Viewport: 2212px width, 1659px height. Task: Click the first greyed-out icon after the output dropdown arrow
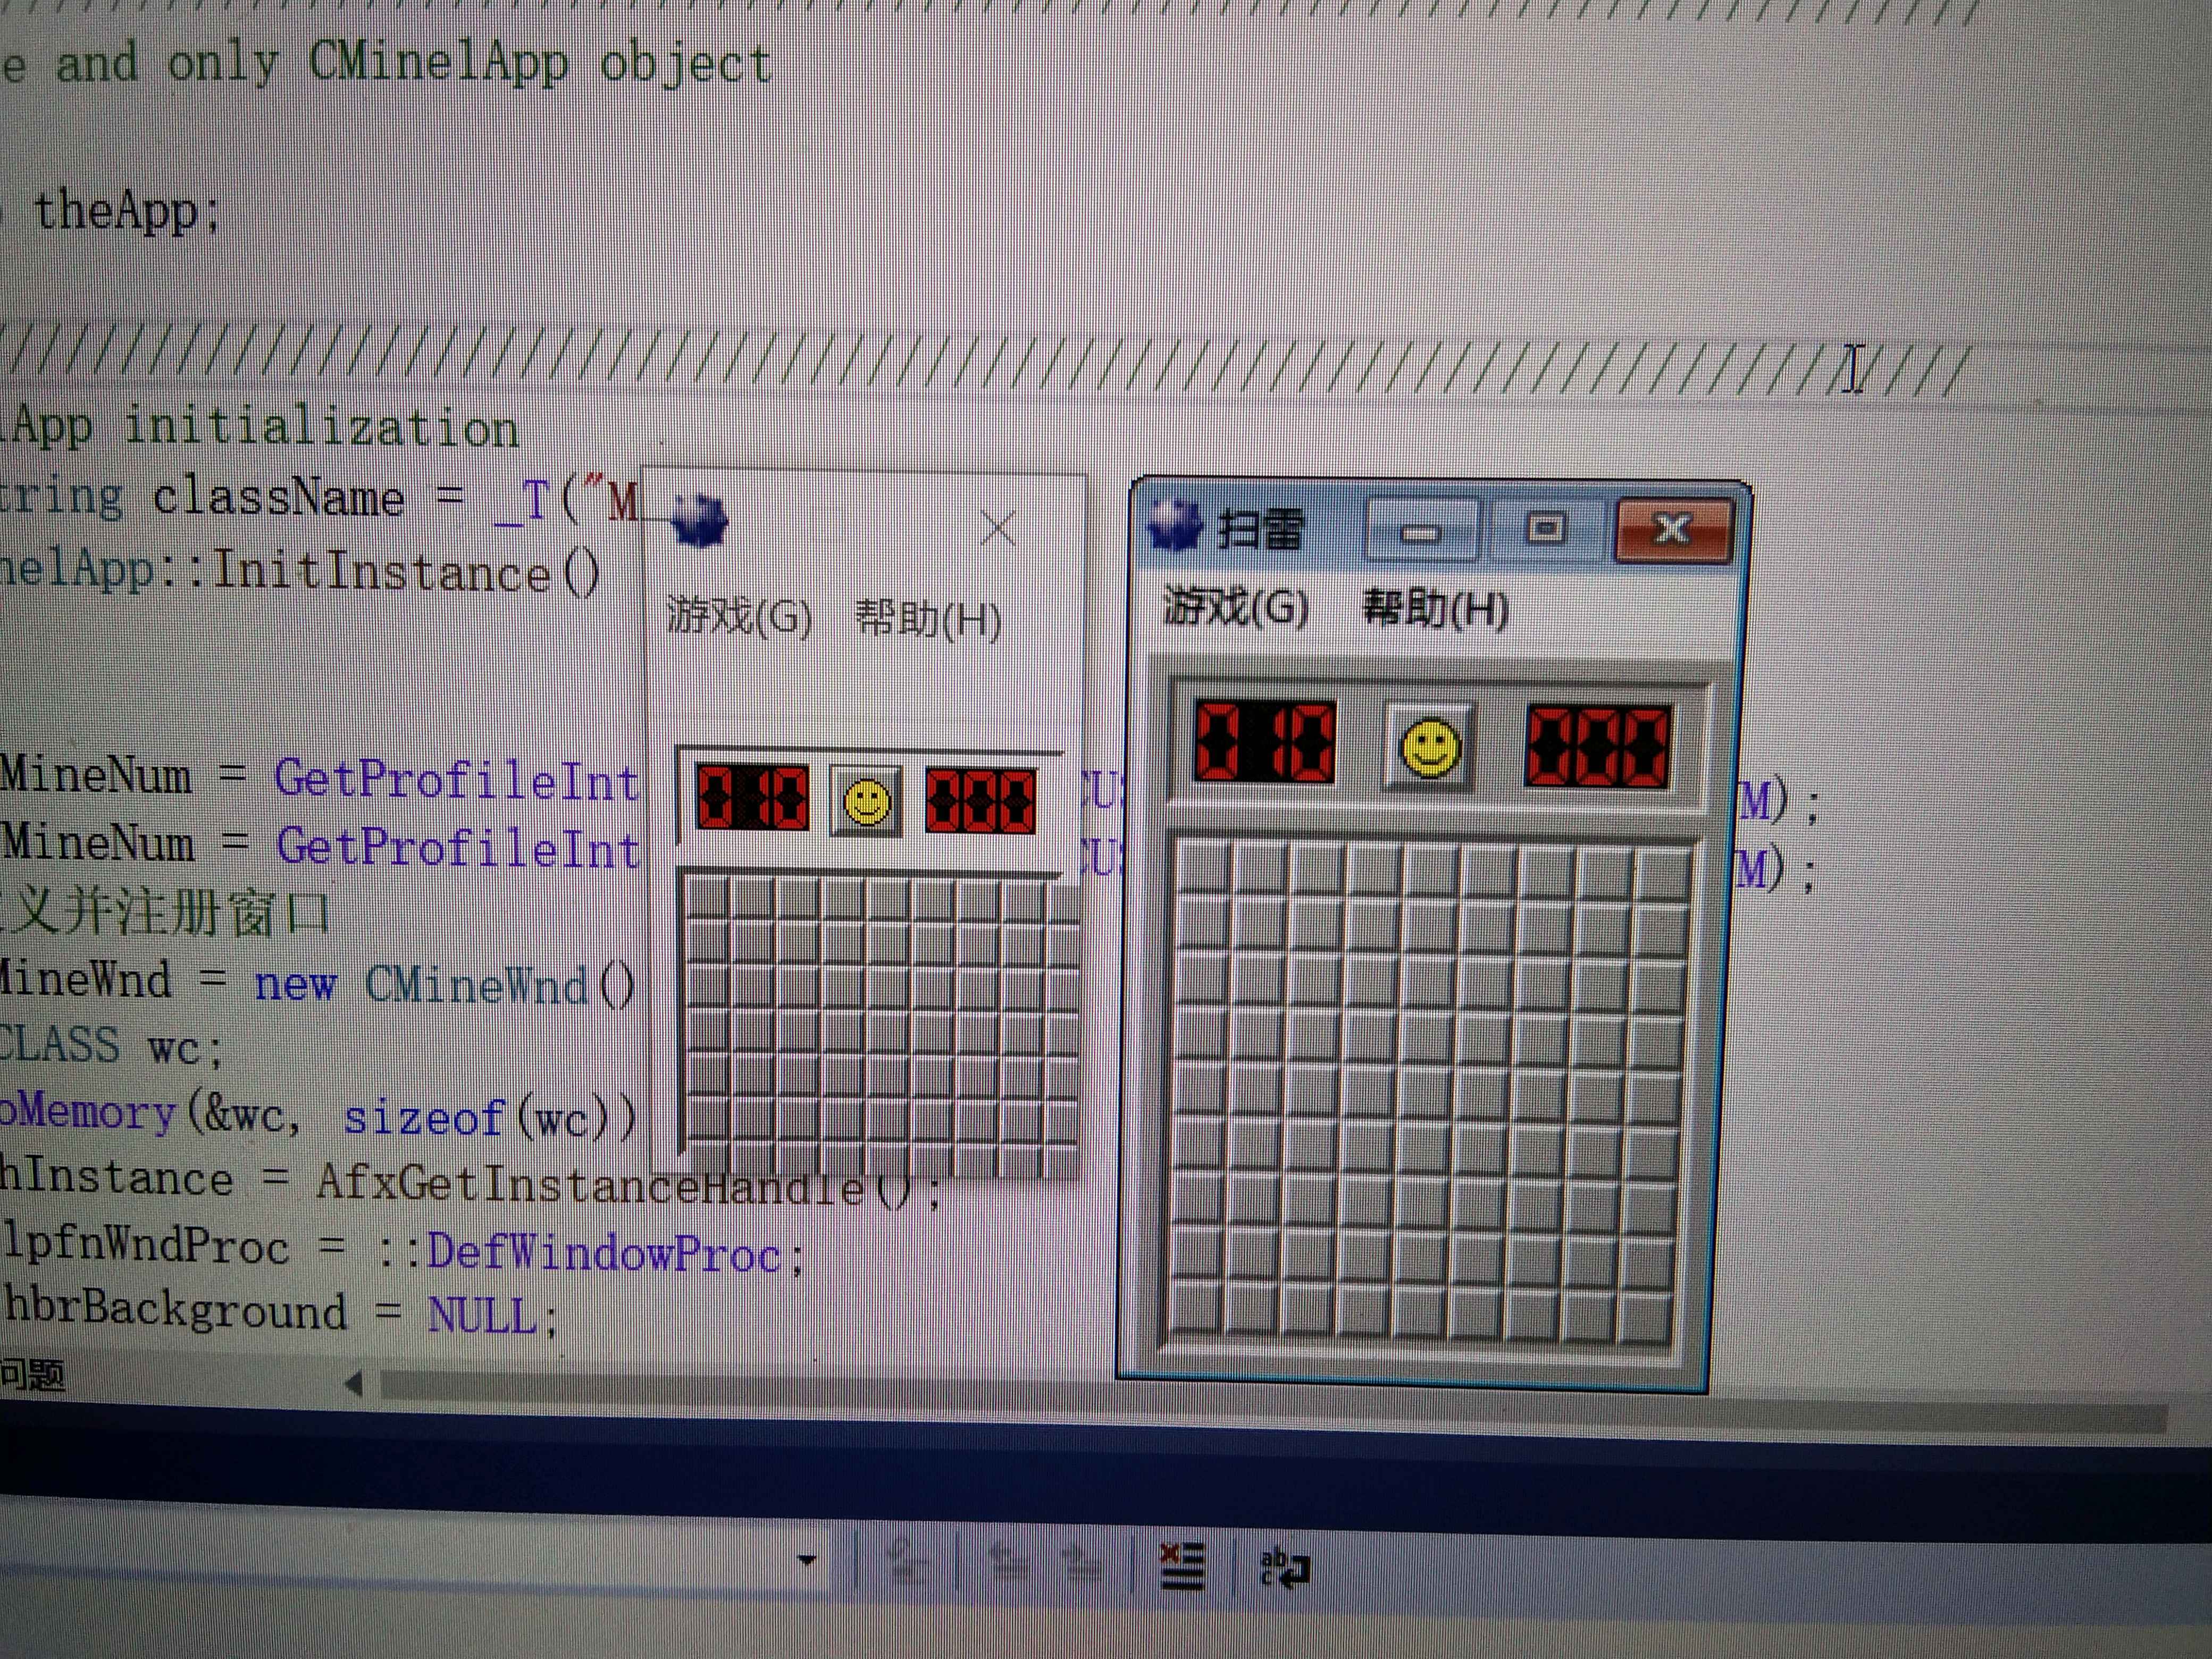(x=909, y=1562)
